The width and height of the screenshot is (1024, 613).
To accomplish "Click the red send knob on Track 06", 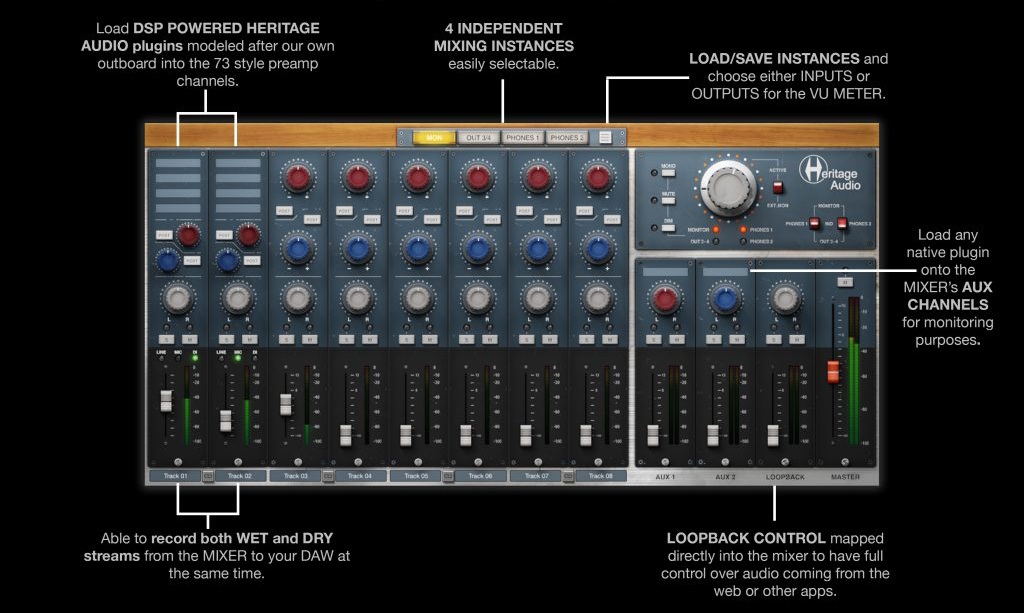I will pyautogui.click(x=478, y=178).
